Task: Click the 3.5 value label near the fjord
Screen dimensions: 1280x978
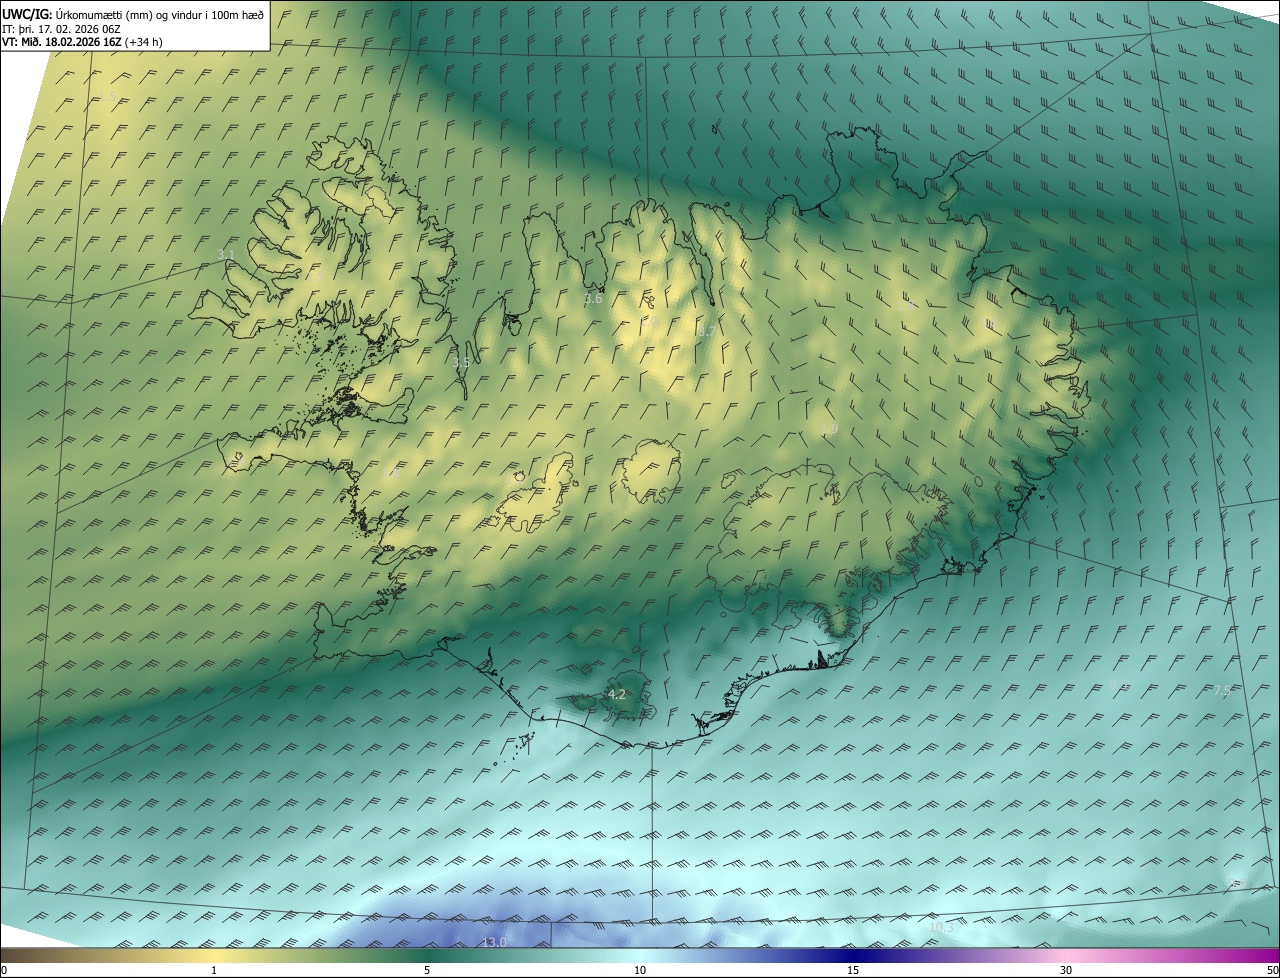Action: click(x=460, y=363)
